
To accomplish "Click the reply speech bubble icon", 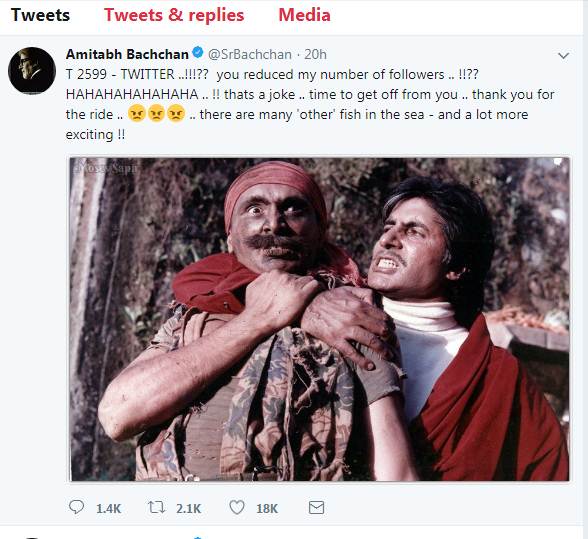I will [x=76, y=507].
